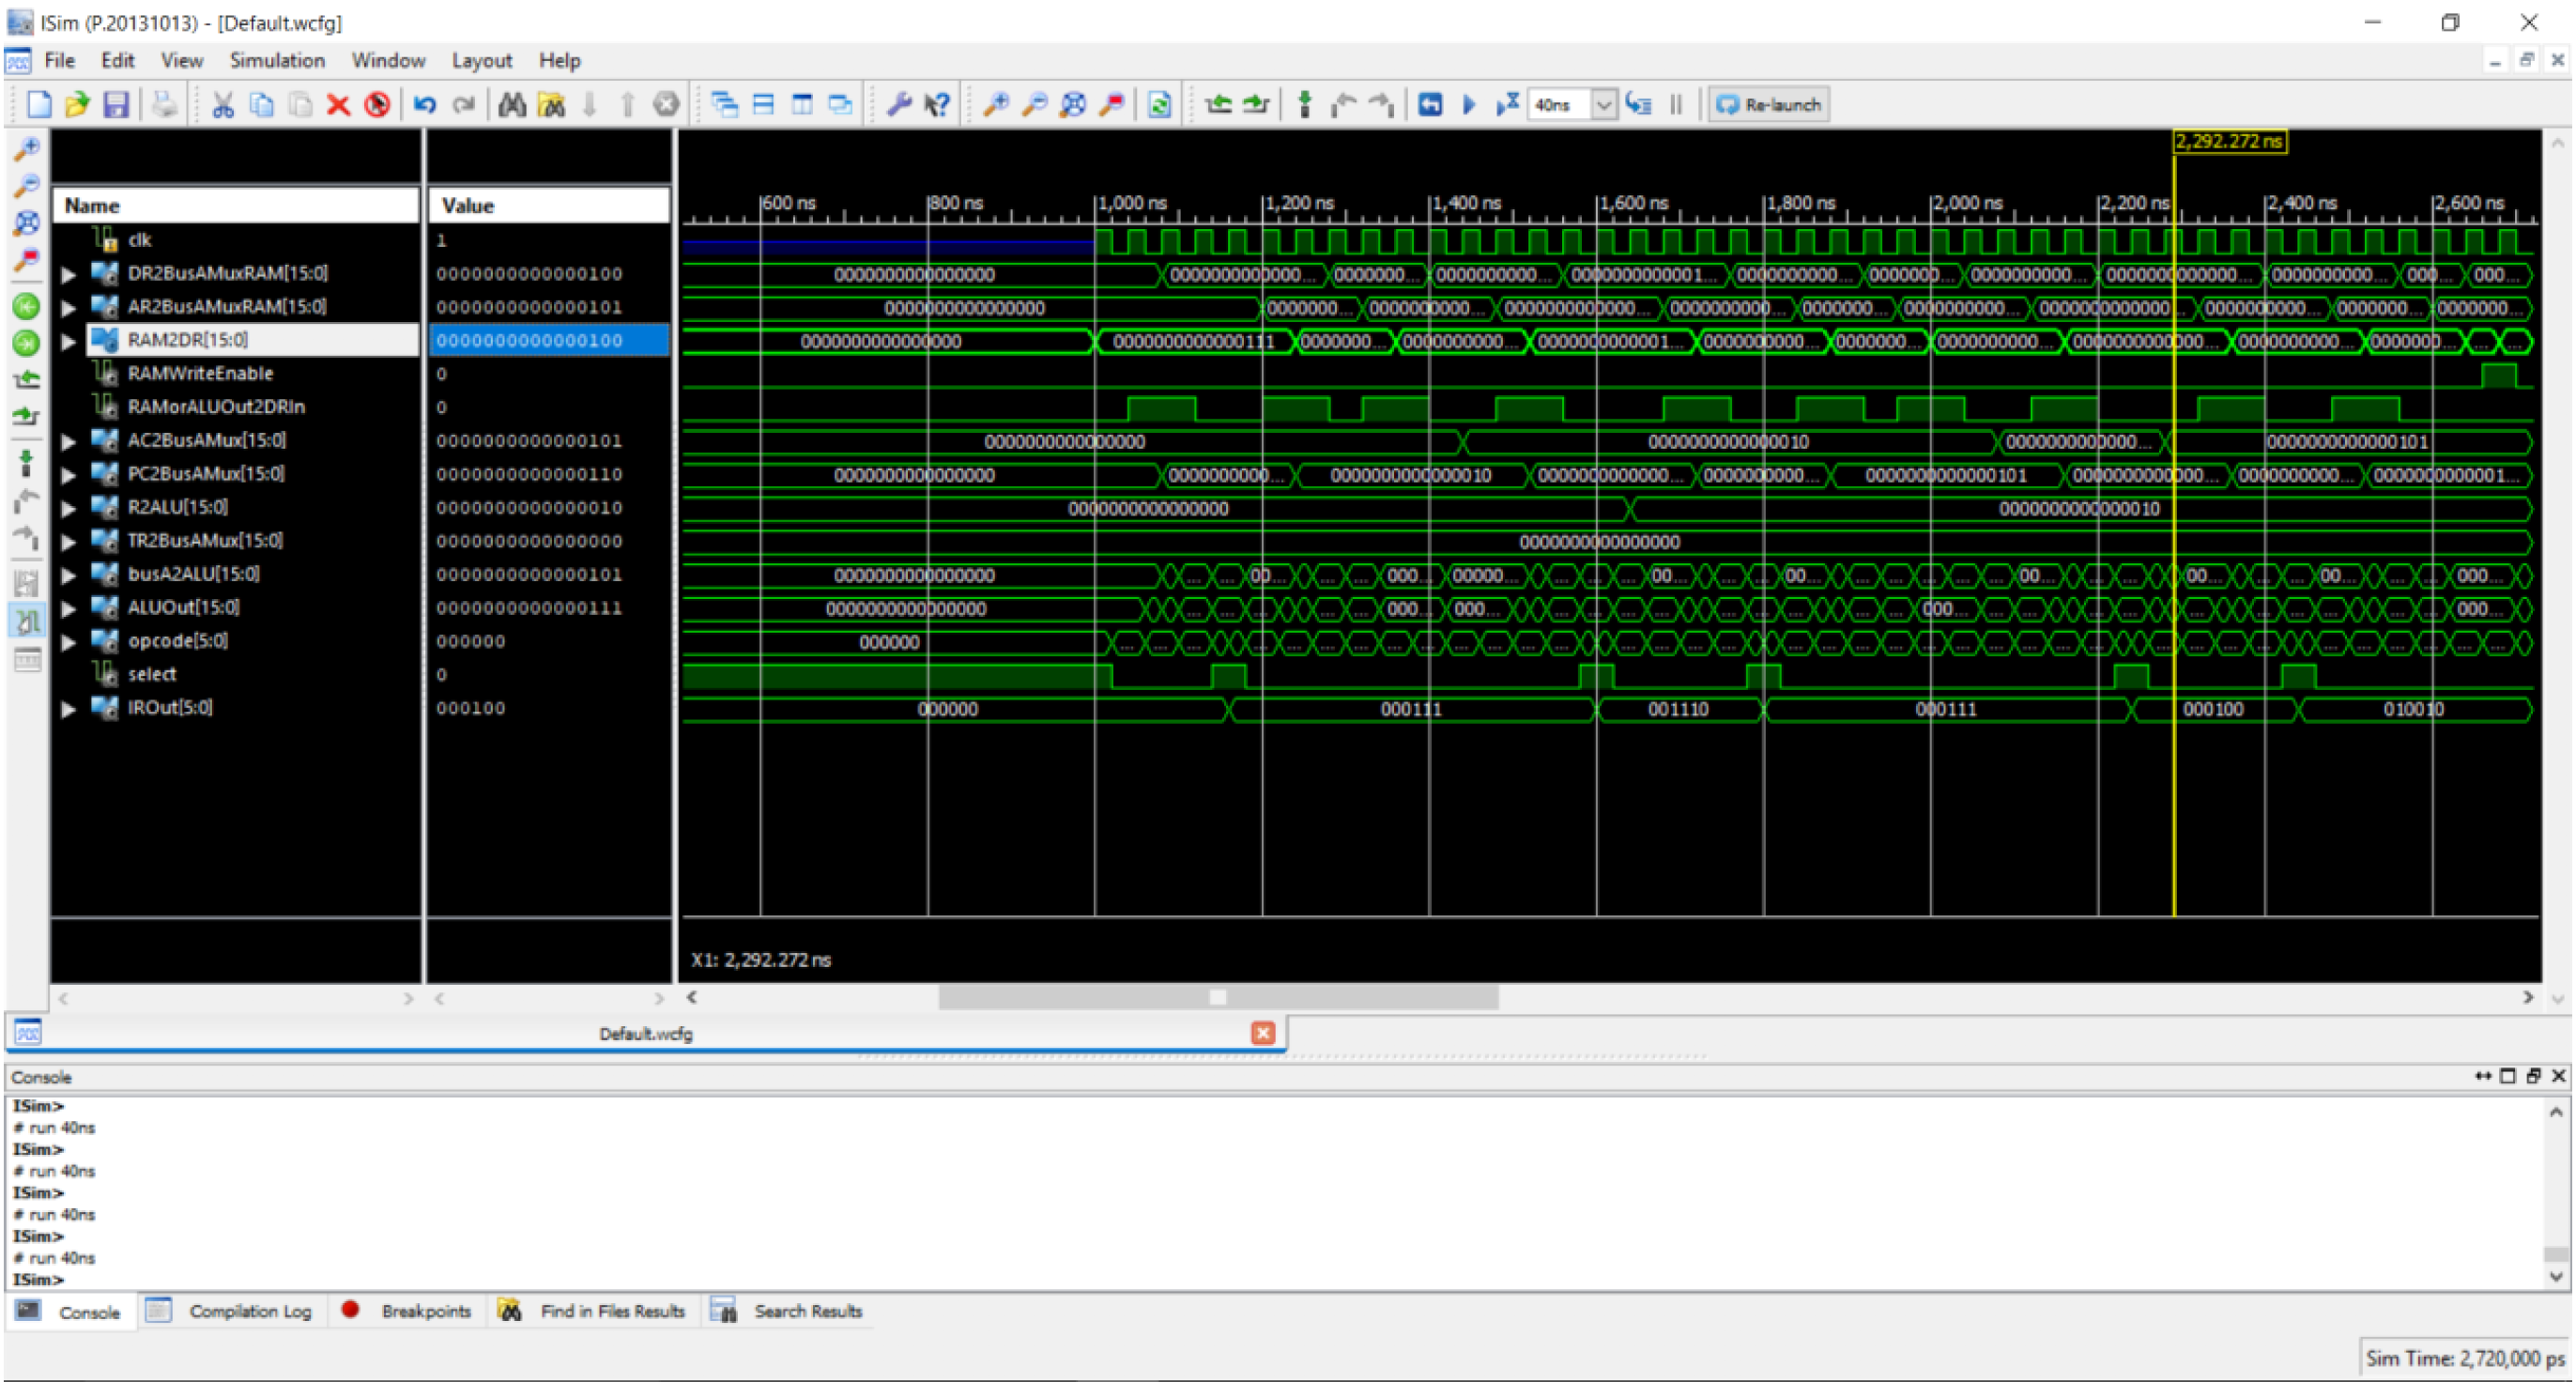Open the Layout menu
Screen dimensions: 2576x1382
click(x=481, y=60)
